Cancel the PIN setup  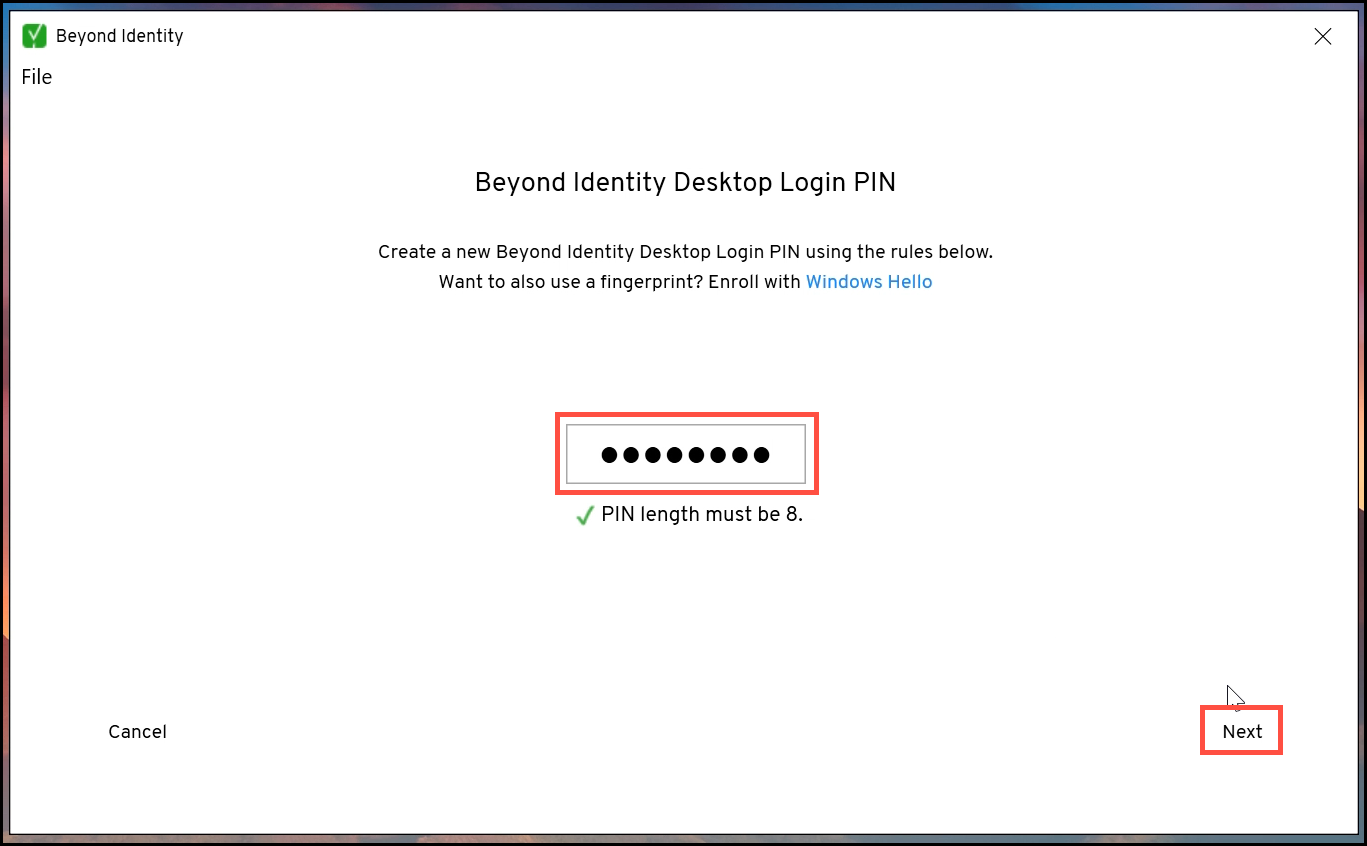[137, 732]
